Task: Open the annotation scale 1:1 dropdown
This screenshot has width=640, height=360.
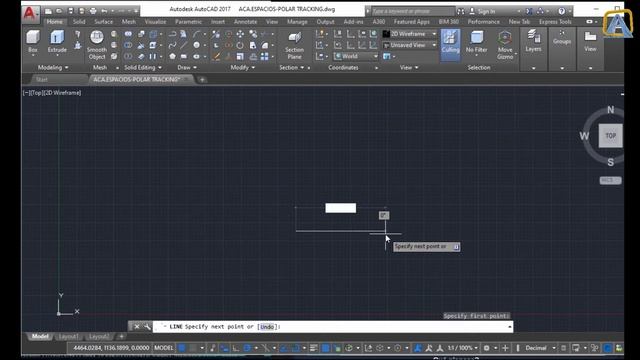Action: (462, 348)
